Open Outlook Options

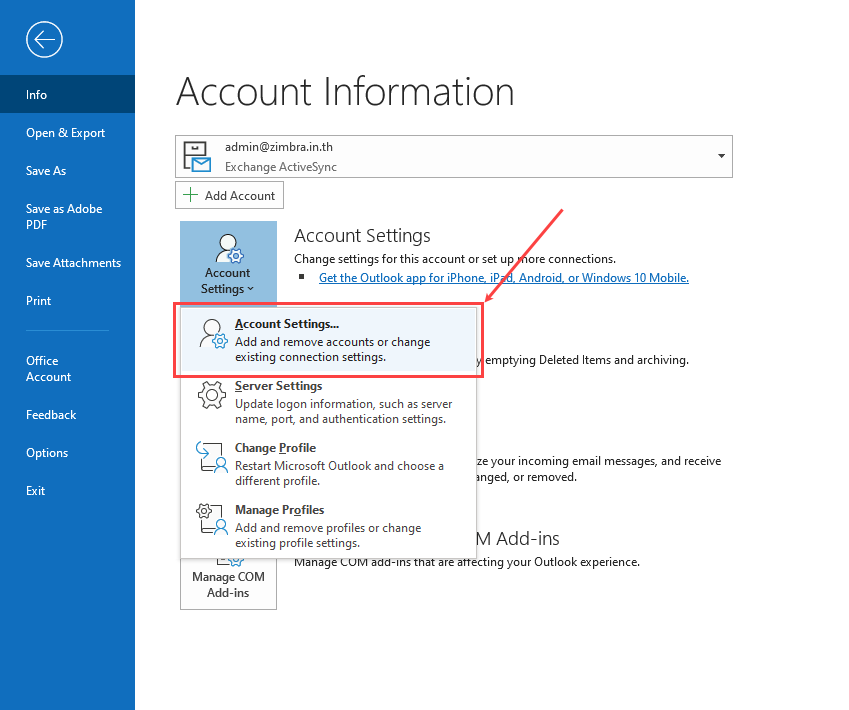[x=47, y=453]
